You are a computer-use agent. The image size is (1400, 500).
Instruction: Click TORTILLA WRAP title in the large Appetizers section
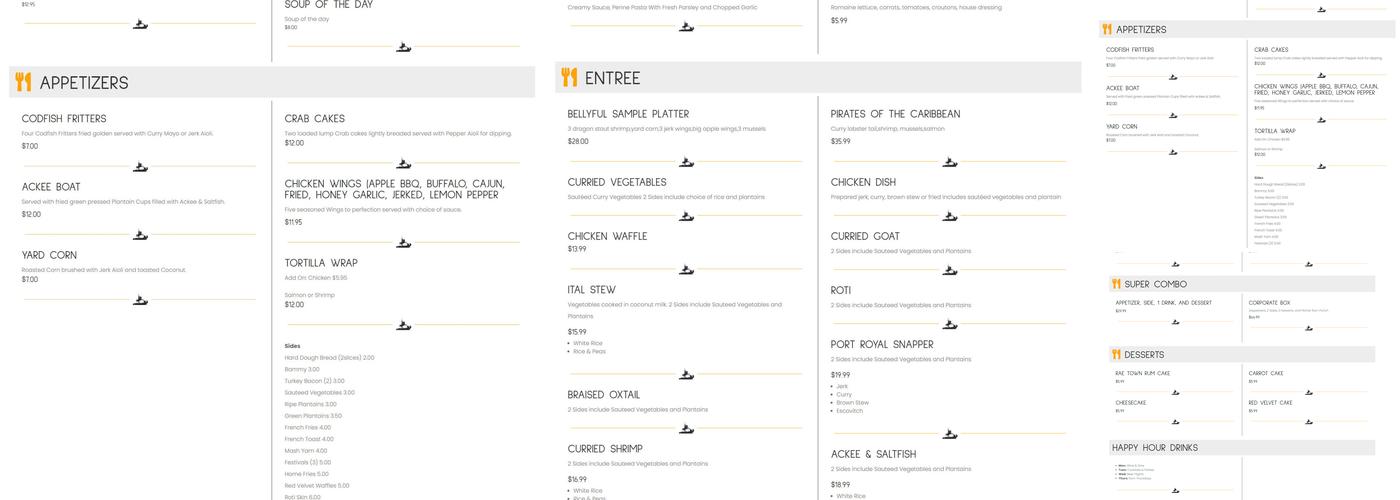click(321, 263)
